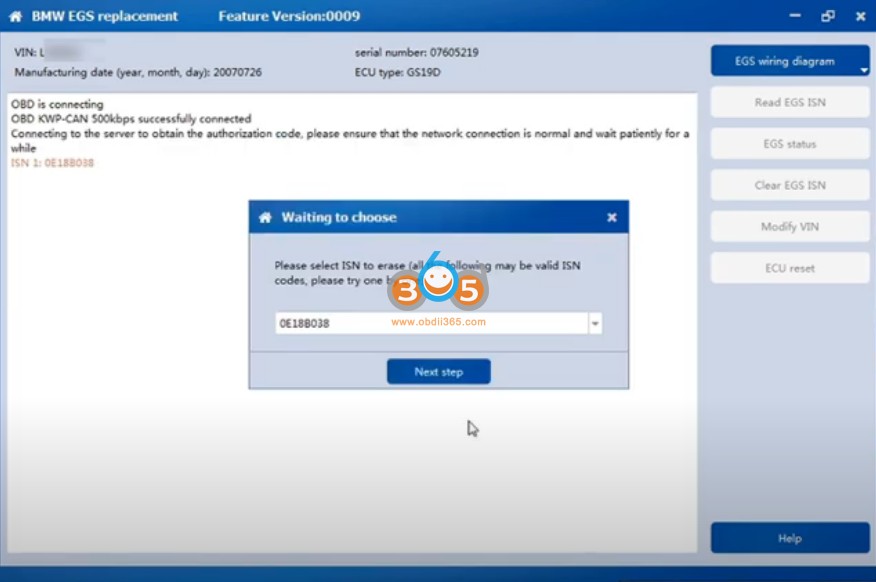
Task: Click the 'Please select ISN to erase' message
Action: (x=427, y=273)
